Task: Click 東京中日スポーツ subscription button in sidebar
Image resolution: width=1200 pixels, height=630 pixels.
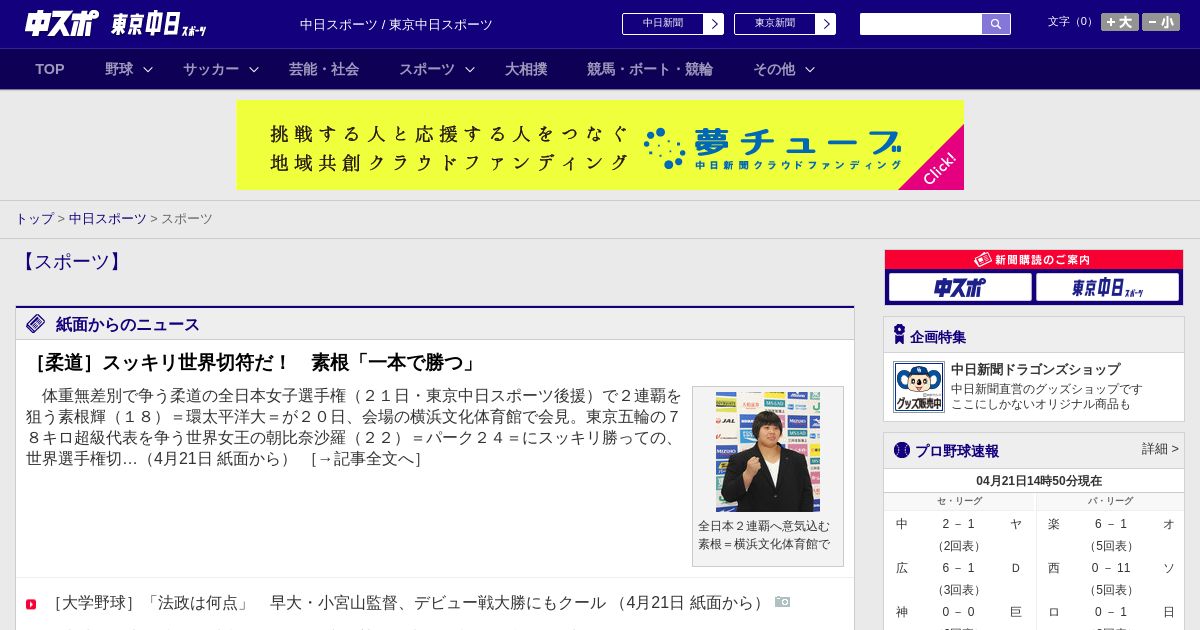Action: point(1107,288)
